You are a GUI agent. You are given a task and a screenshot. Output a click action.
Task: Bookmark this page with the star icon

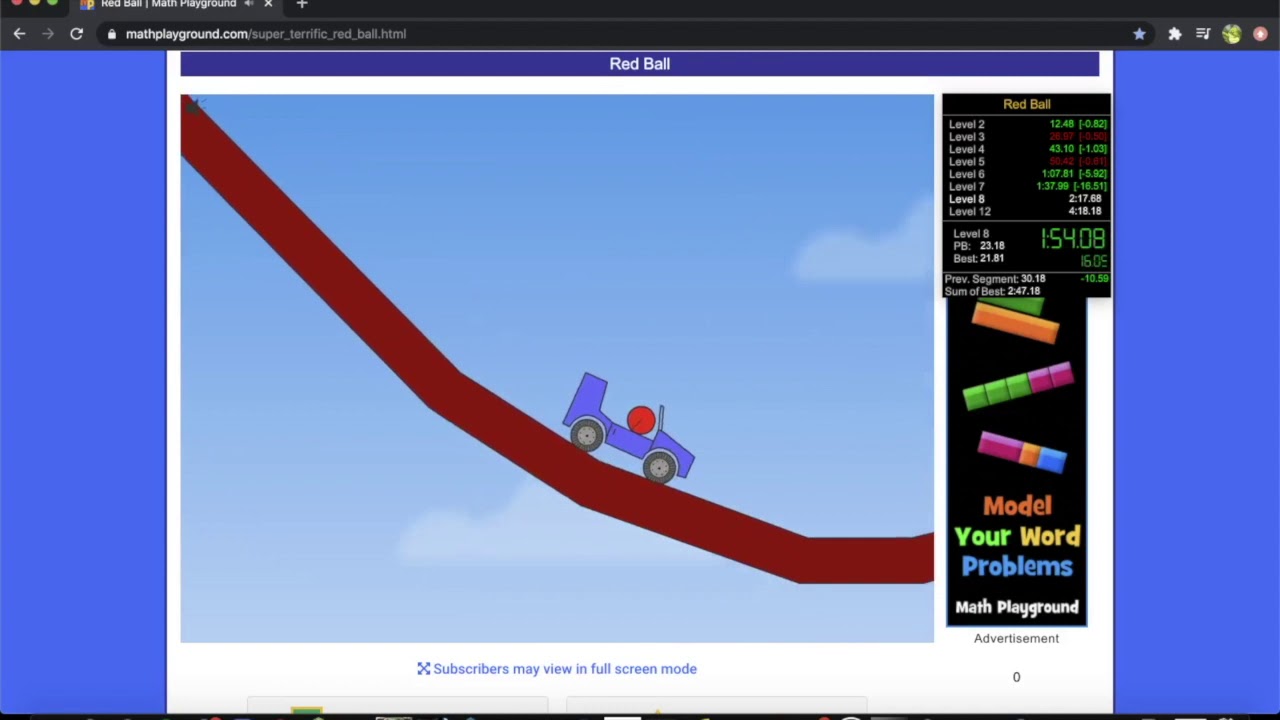point(1139,34)
